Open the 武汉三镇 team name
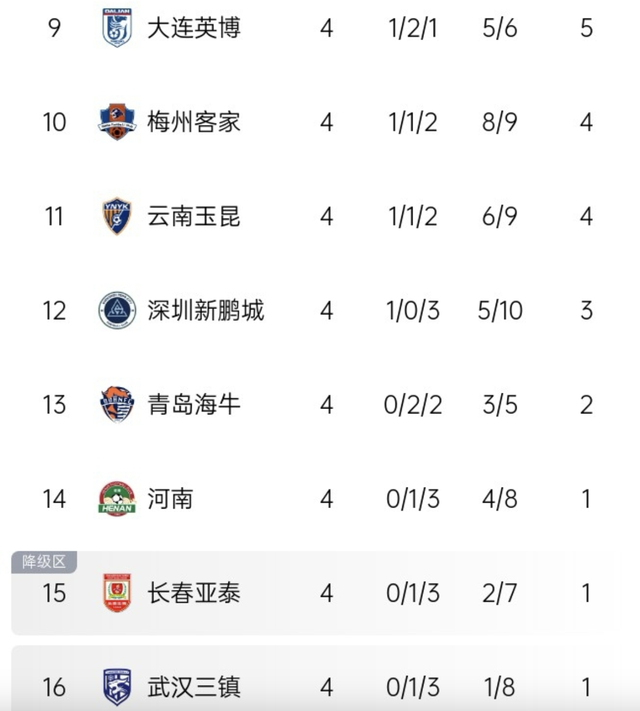640x711 pixels. pyautogui.click(x=194, y=687)
